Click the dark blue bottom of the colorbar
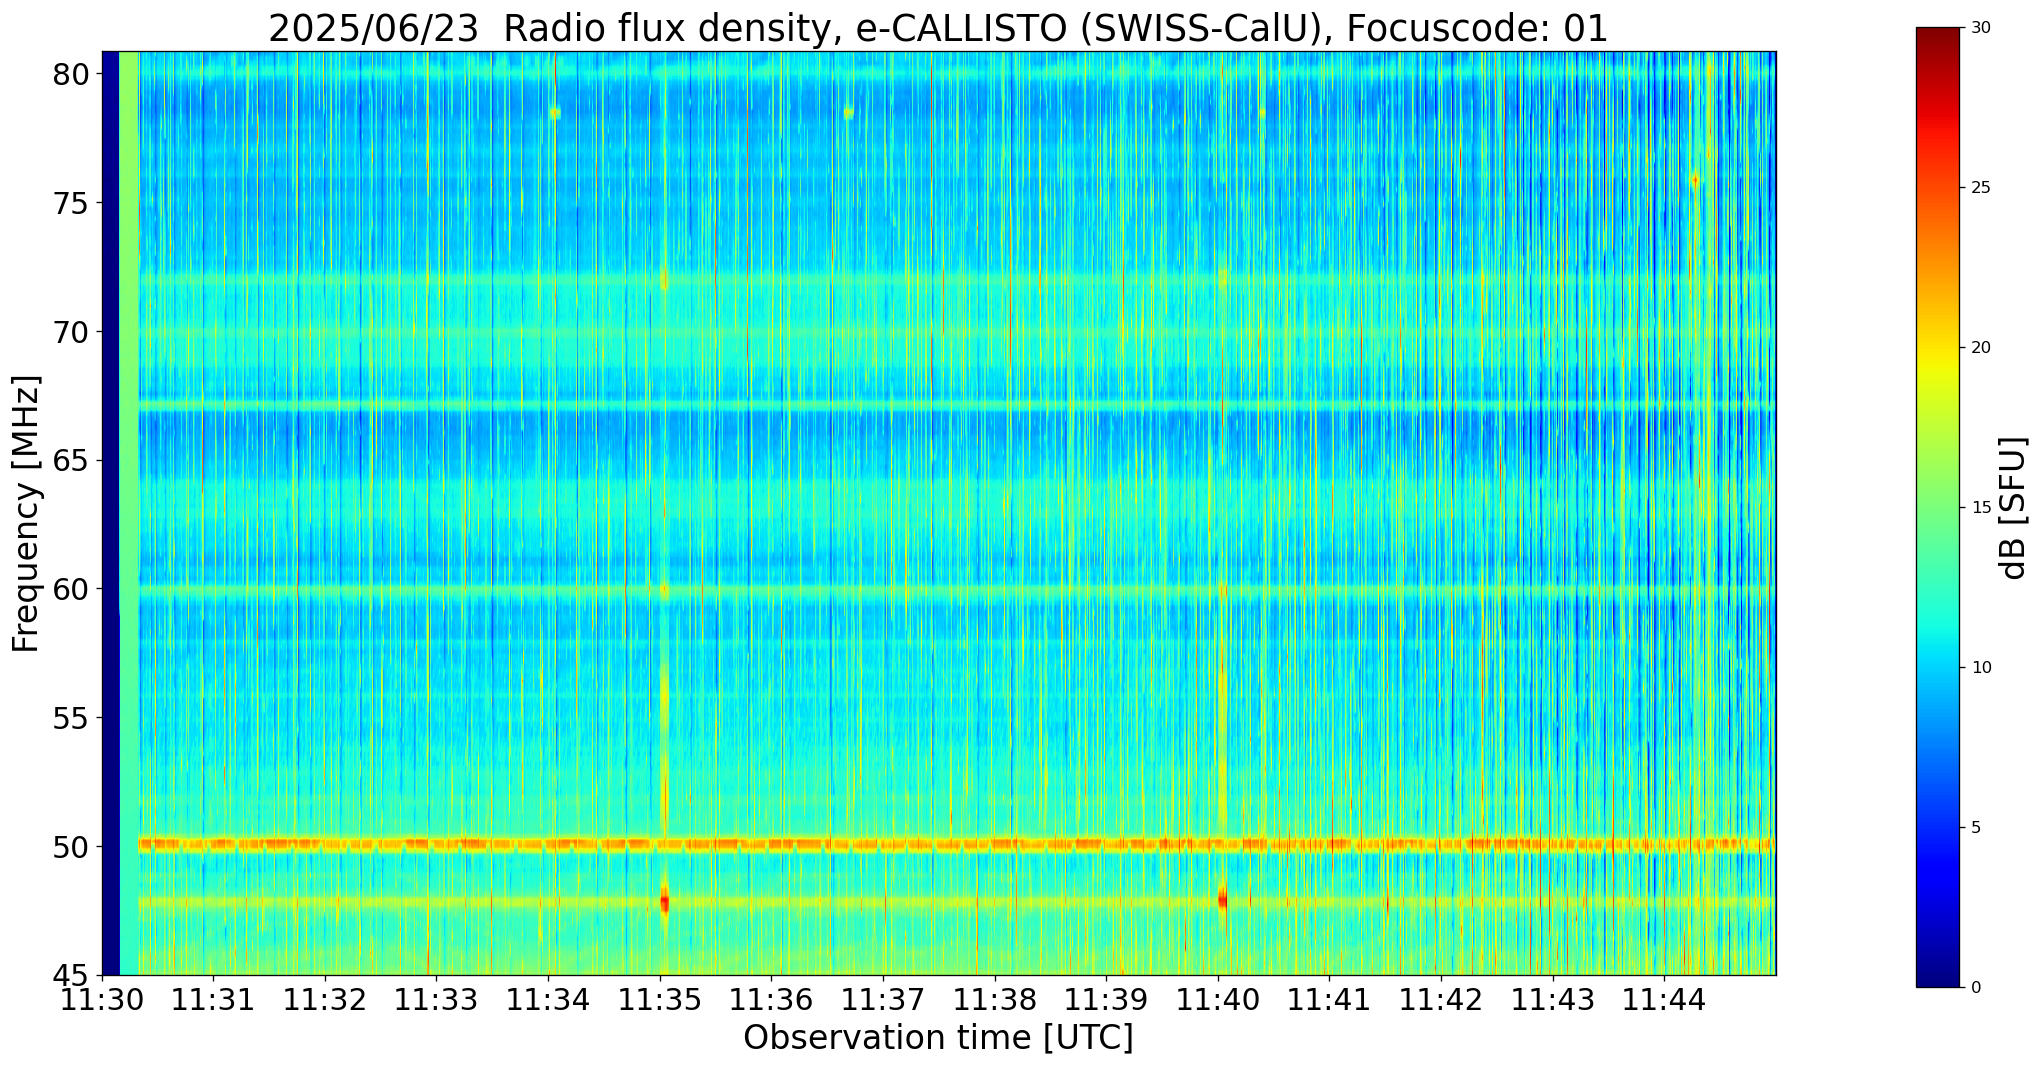 (1938, 975)
